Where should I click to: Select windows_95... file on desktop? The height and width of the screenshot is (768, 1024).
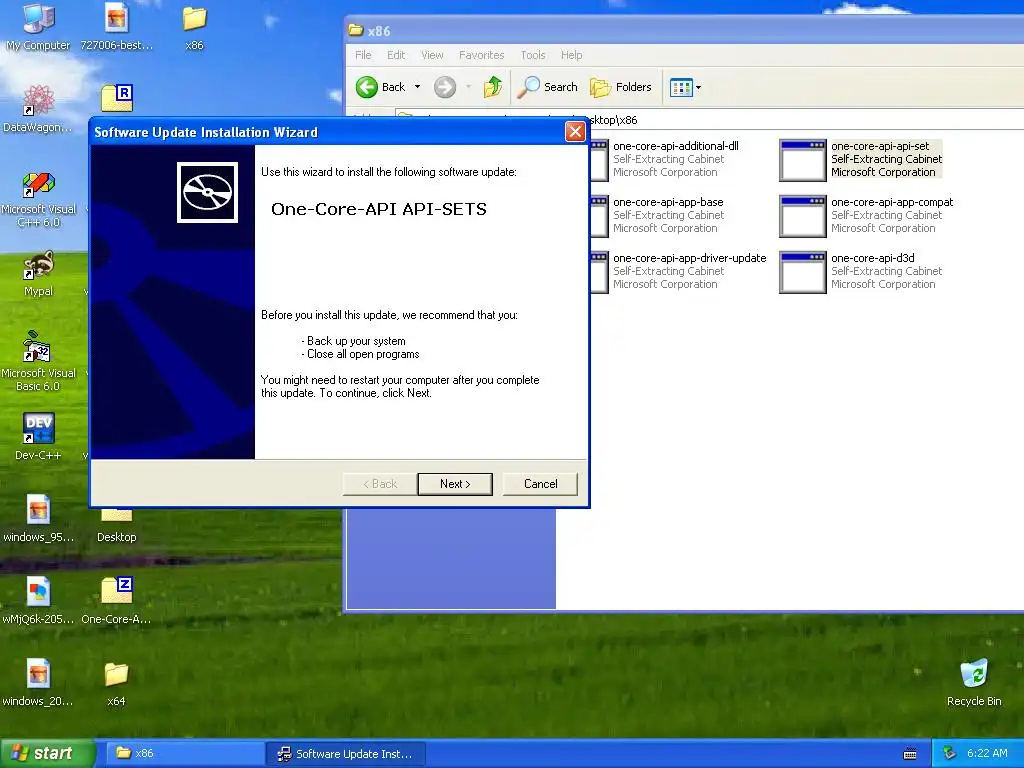pyautogui.click(x=38, y=519)
